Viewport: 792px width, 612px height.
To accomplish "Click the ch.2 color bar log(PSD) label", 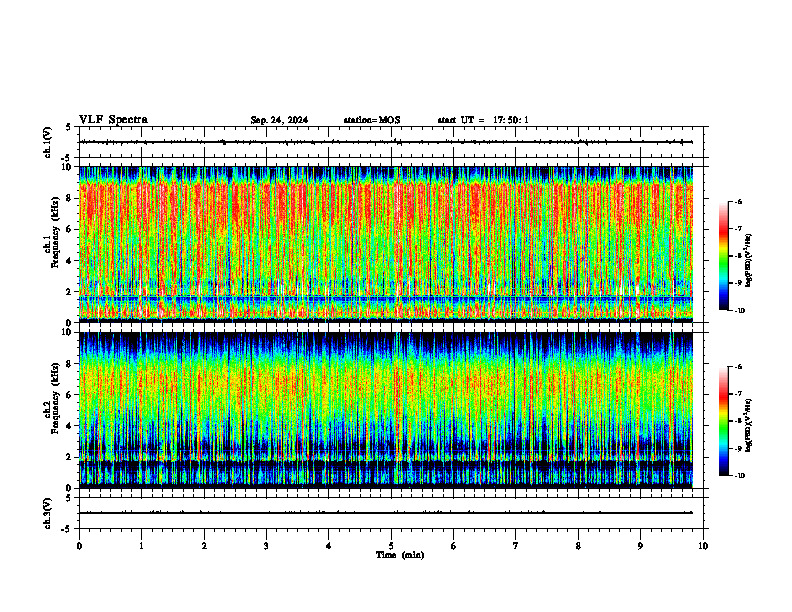I will (749, 426).
